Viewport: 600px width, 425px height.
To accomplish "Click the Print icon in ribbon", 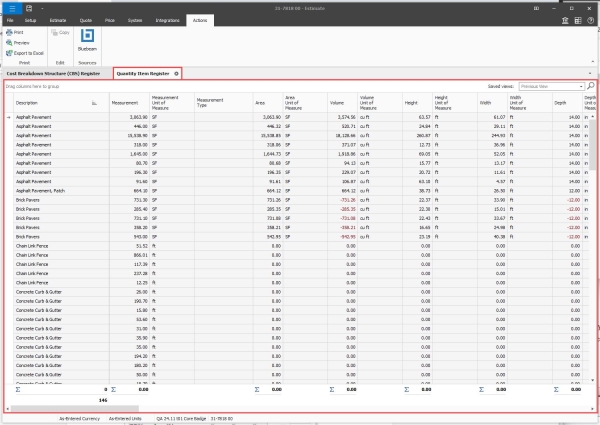I will (8, 33).
